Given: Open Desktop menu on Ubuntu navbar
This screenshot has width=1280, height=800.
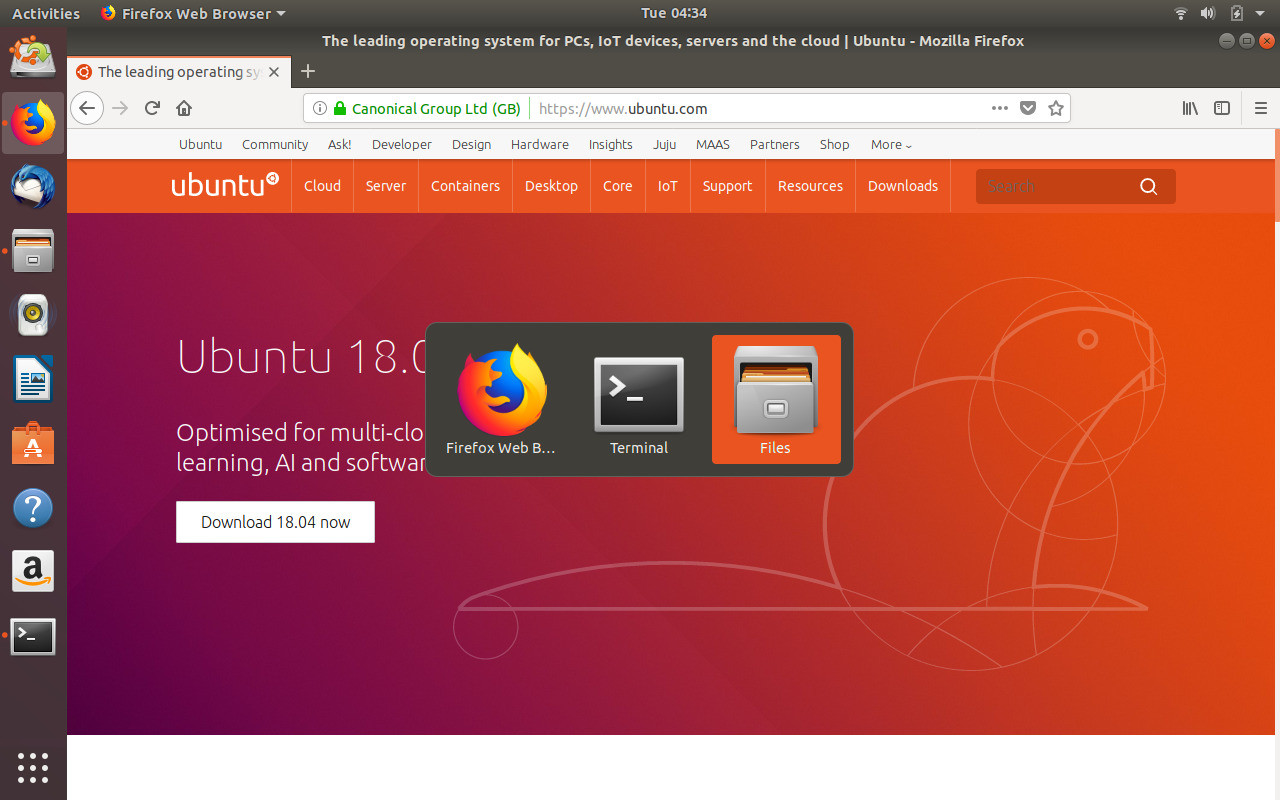Looking at the screenshot, I should [x=551, y=186].
